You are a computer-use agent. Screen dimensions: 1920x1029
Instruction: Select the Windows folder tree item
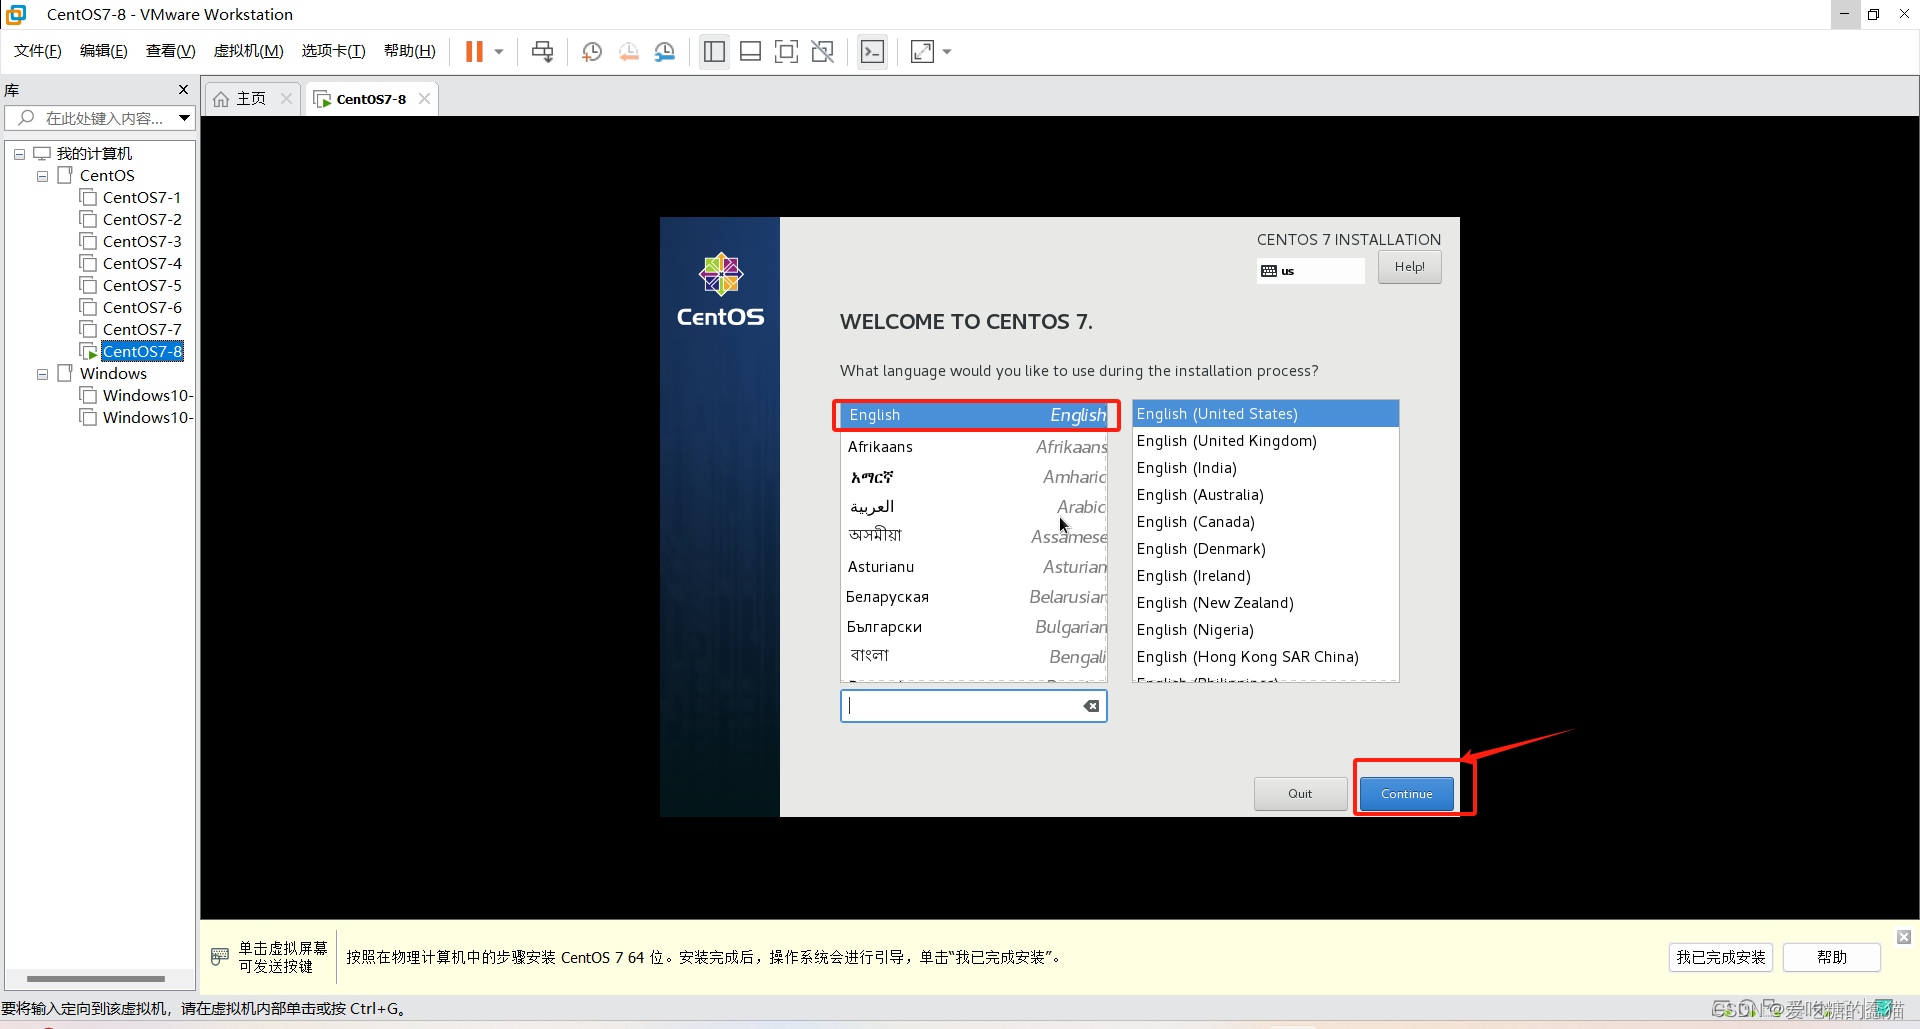(x=113, y=374)
